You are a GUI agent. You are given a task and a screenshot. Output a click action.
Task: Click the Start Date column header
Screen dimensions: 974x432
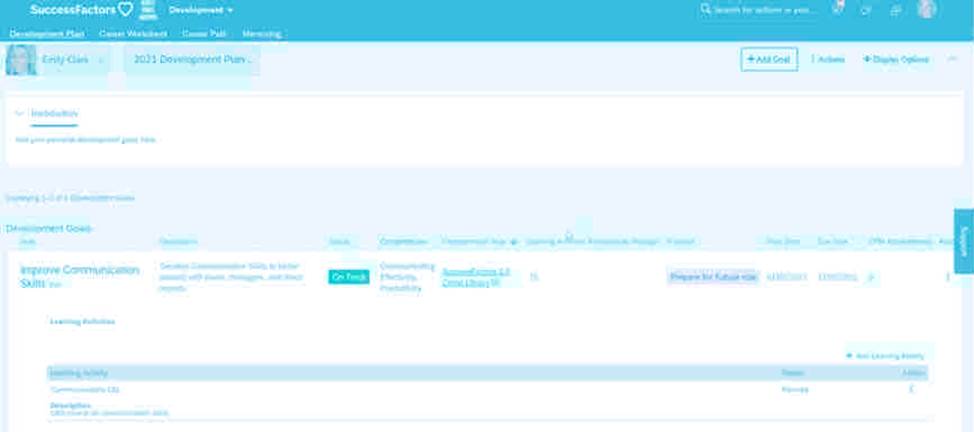click(783, 242)
